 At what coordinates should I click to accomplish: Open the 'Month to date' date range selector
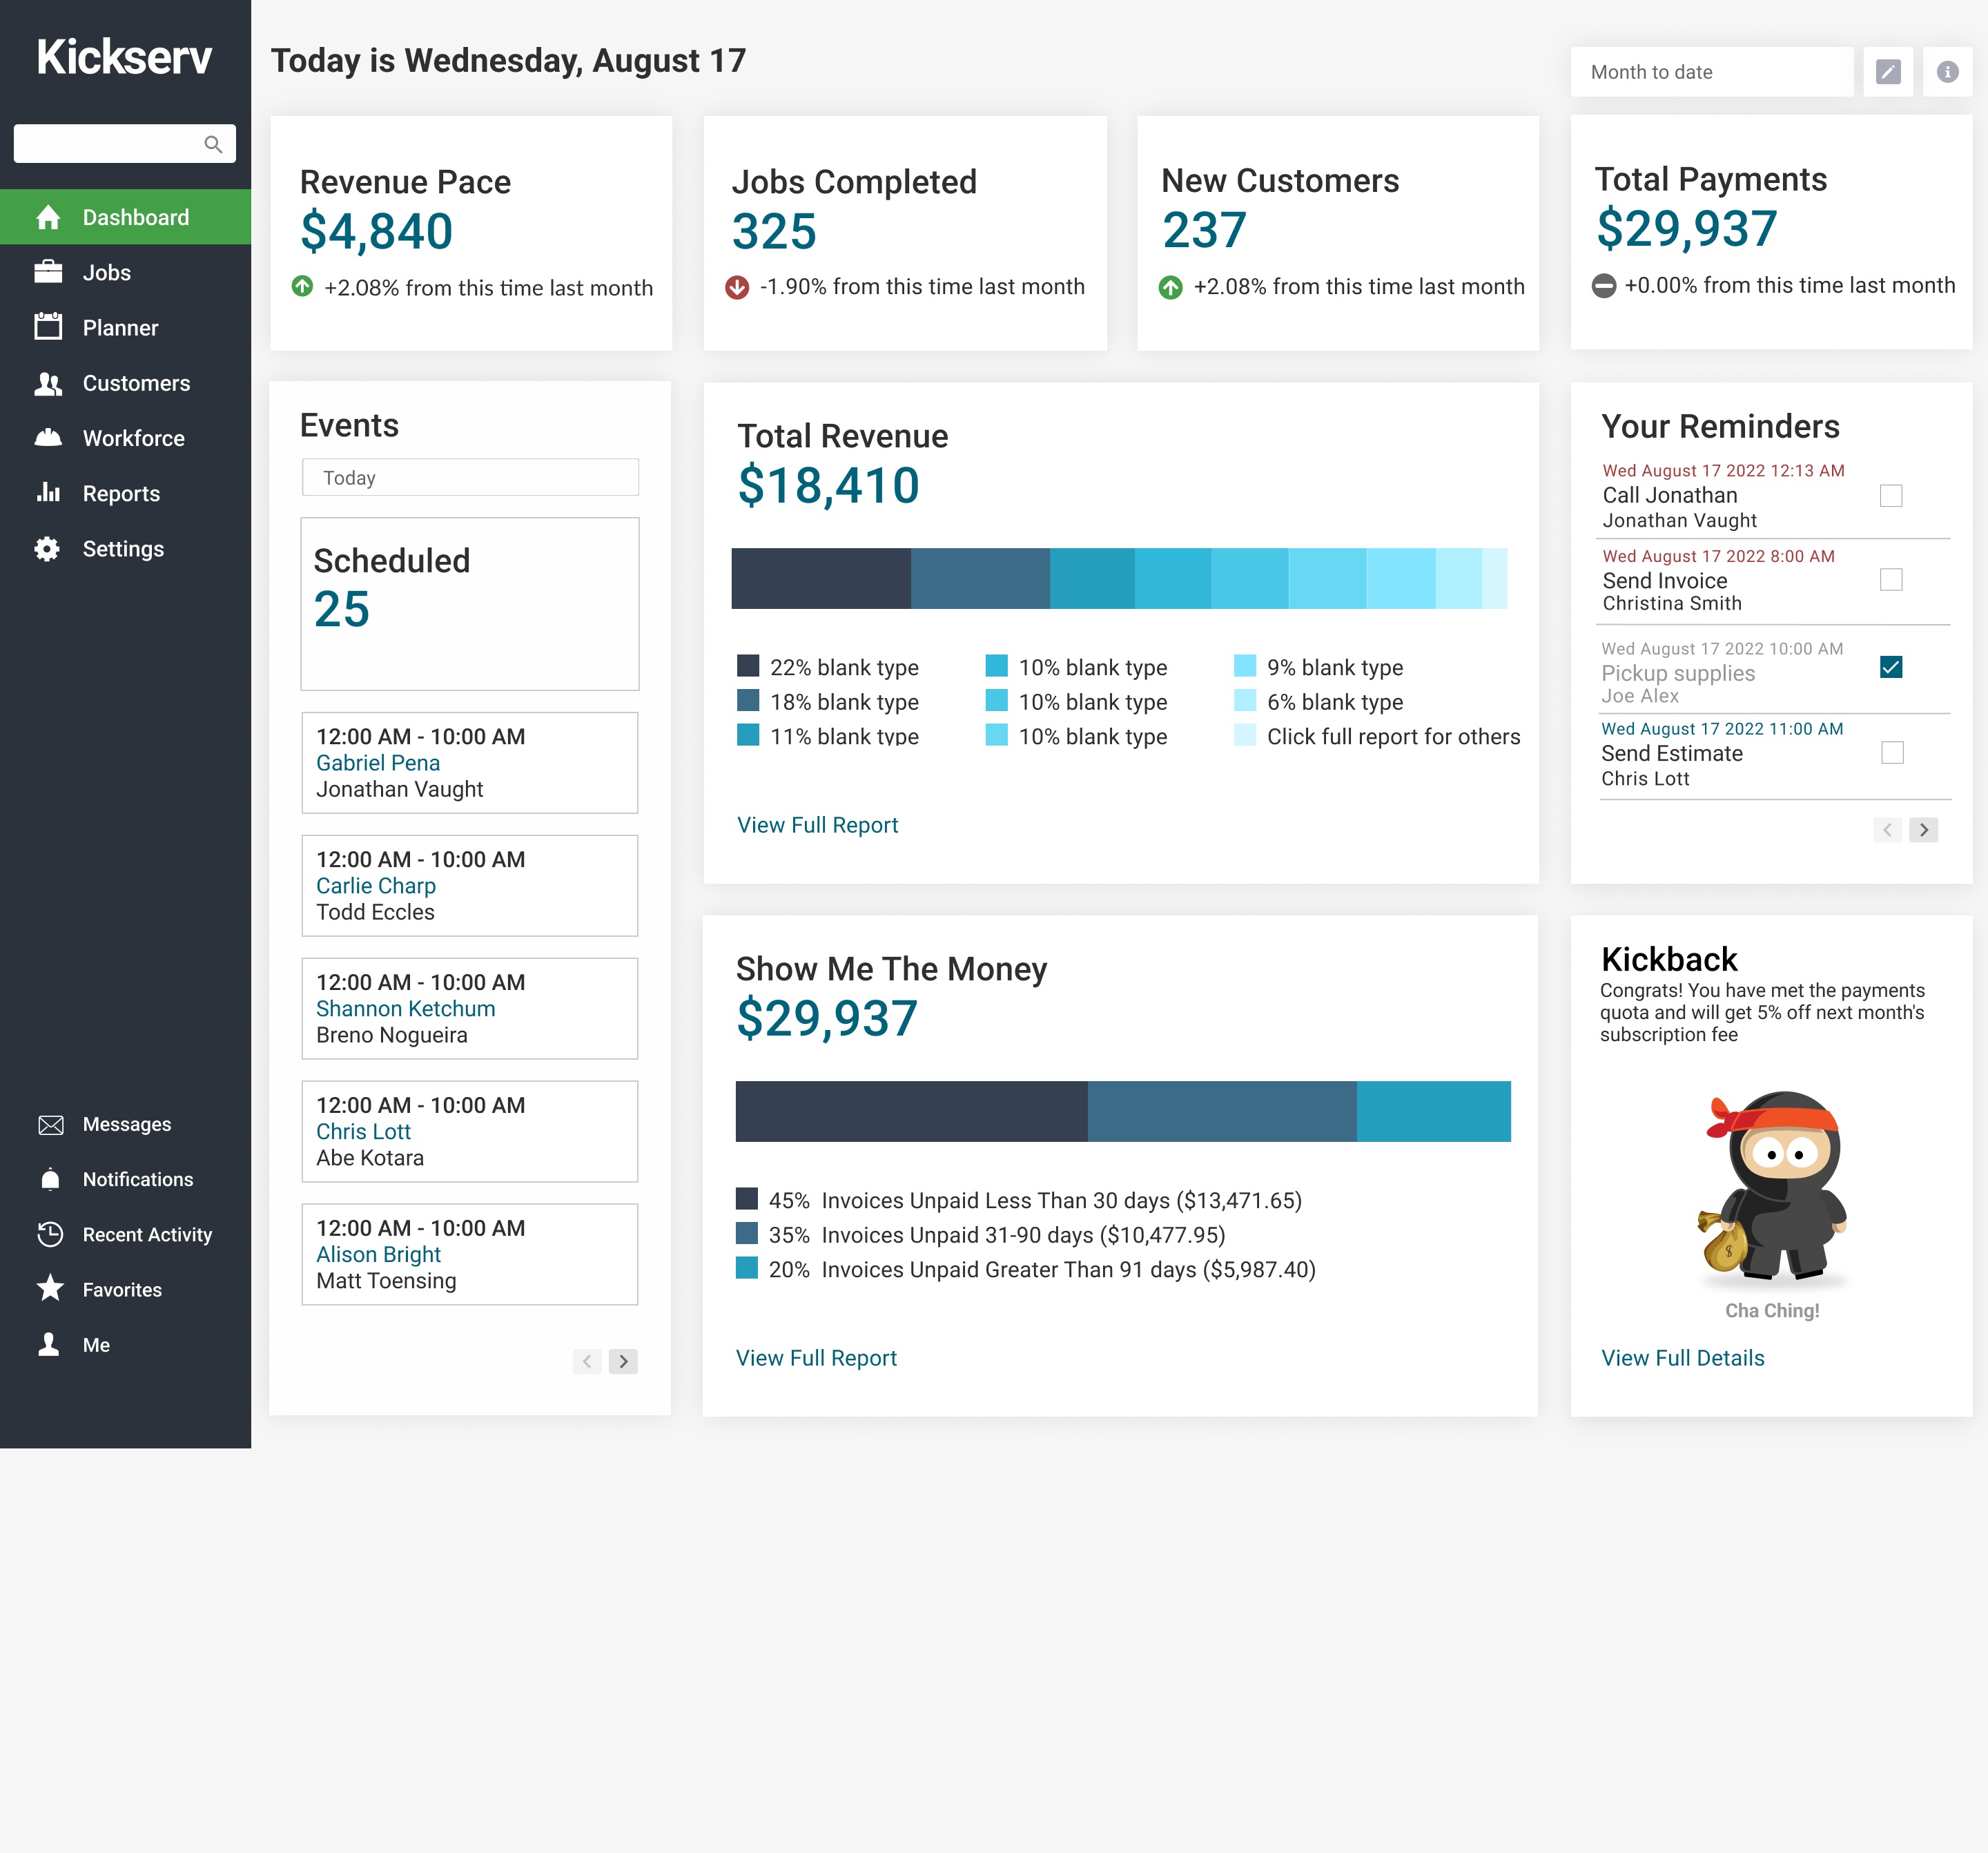click(1711, 71)
